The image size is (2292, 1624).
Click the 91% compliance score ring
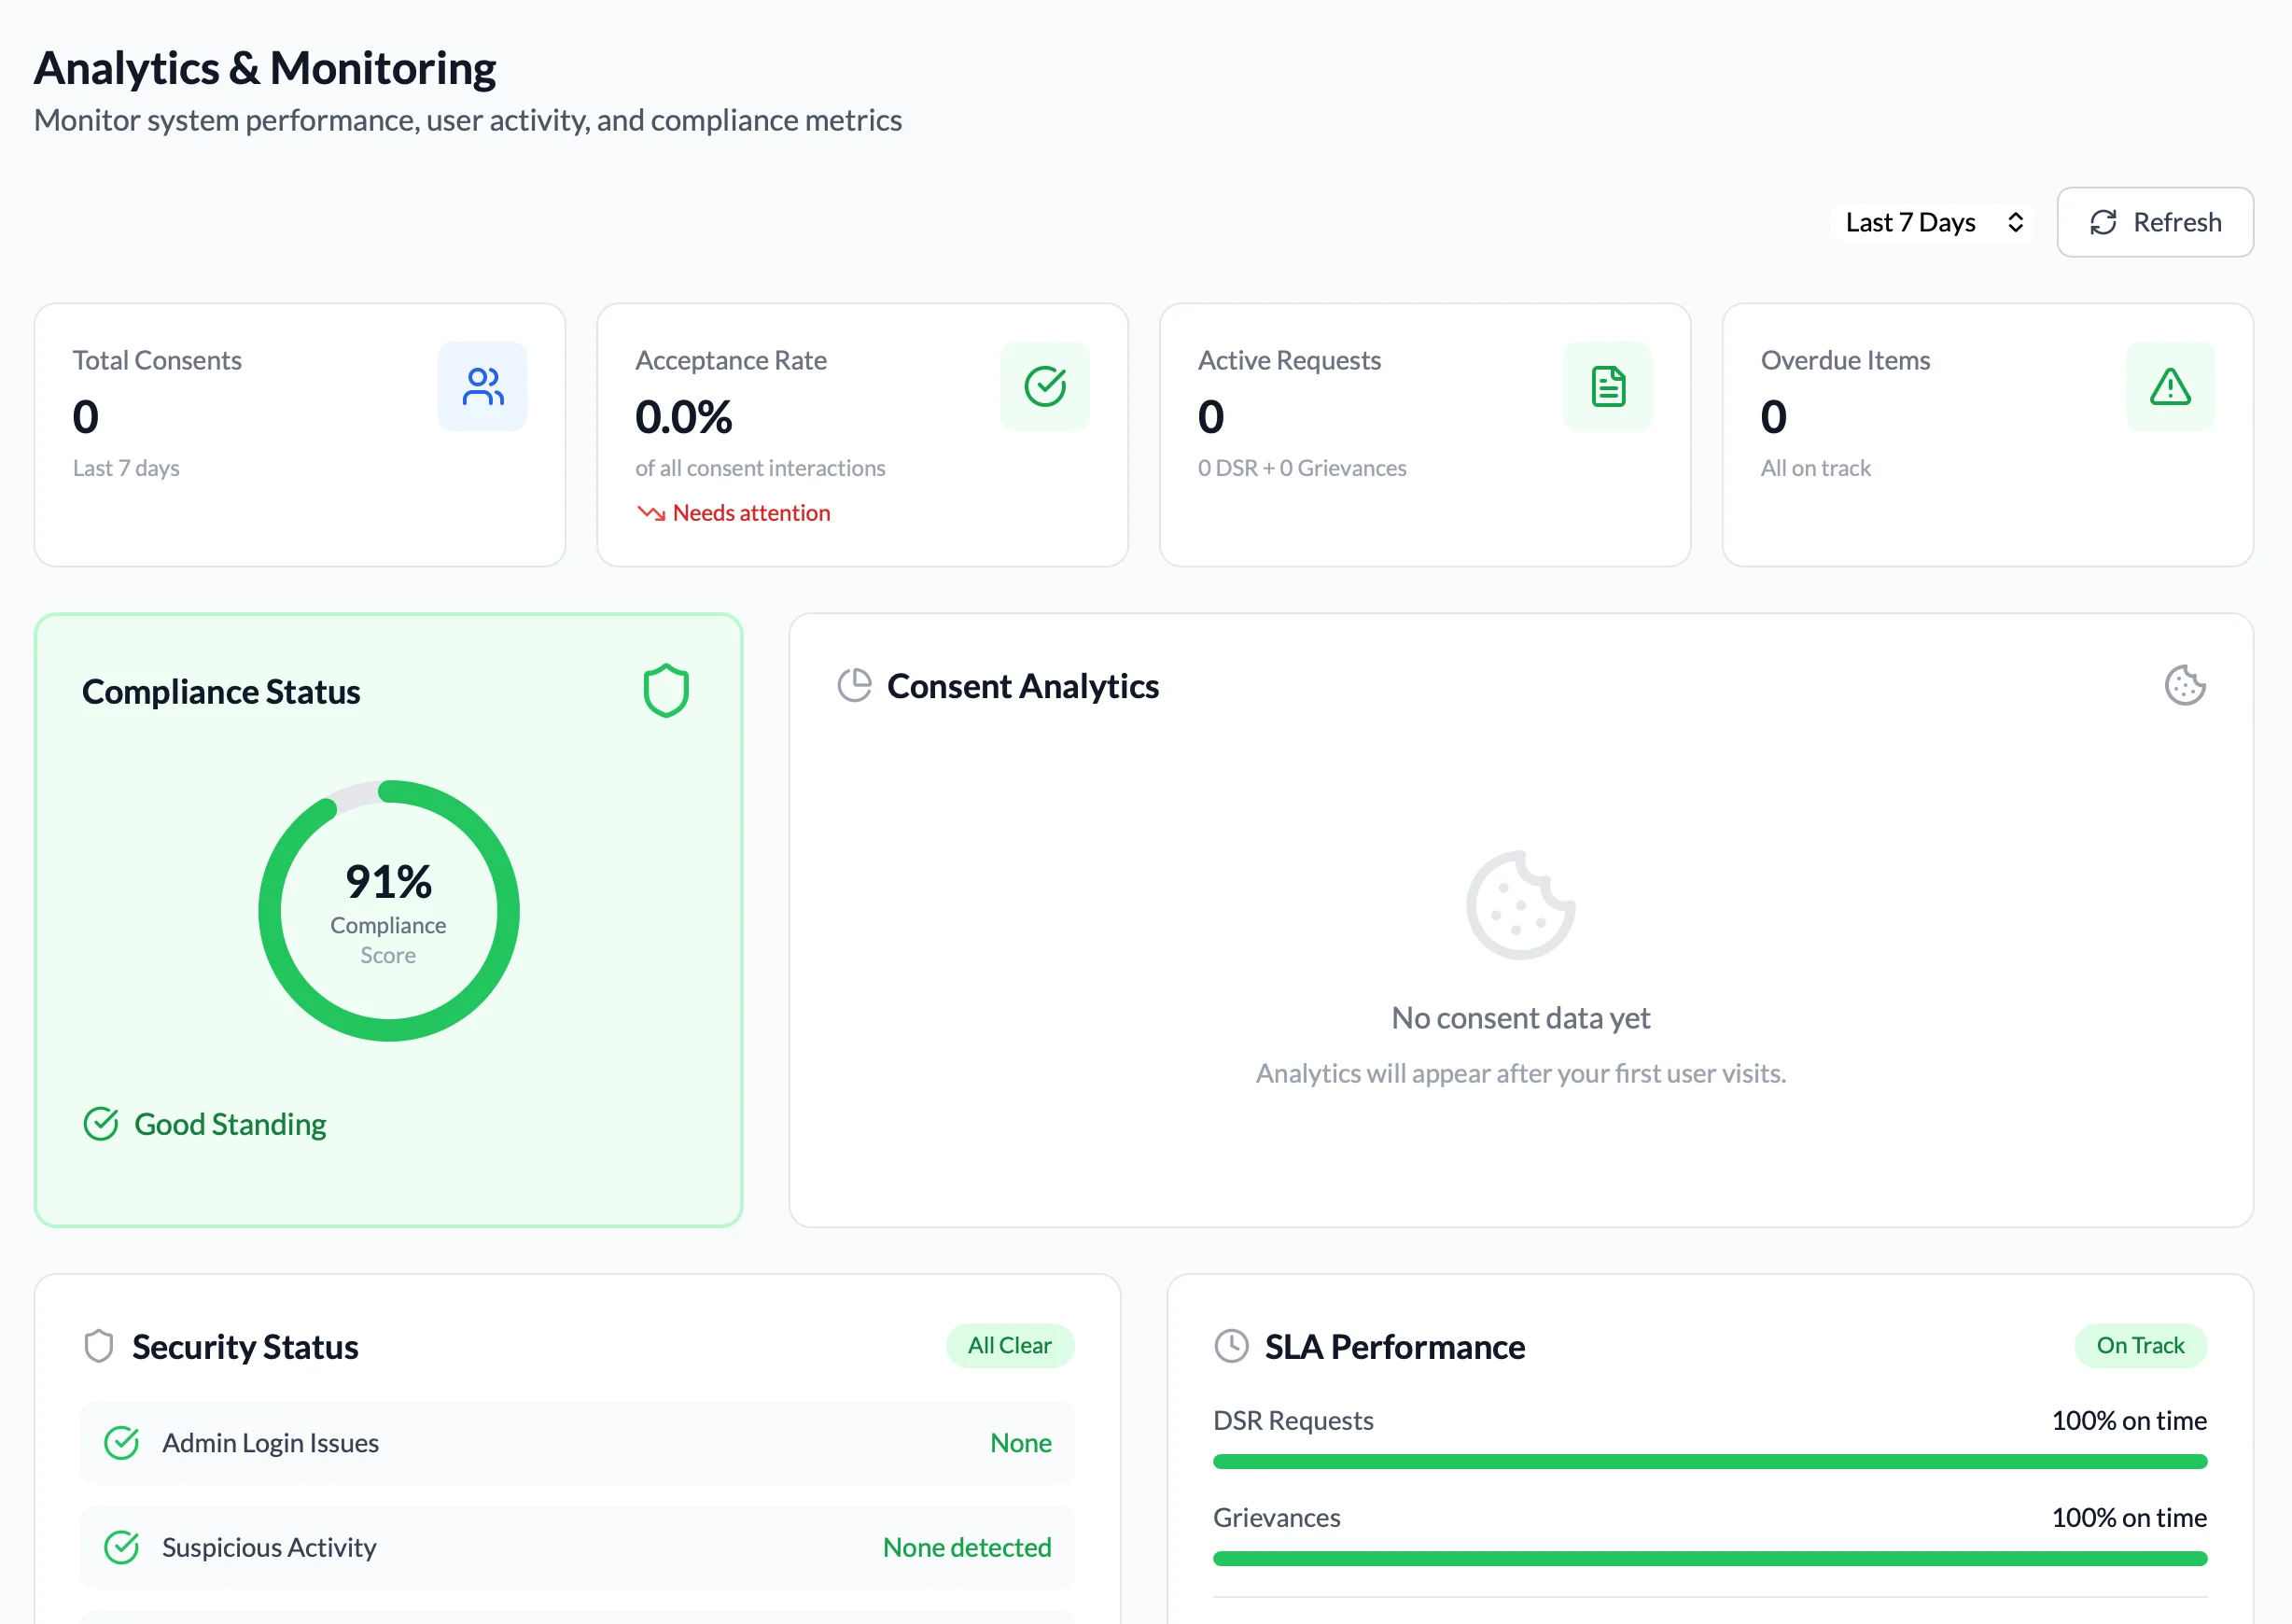(x=389, y=910)
